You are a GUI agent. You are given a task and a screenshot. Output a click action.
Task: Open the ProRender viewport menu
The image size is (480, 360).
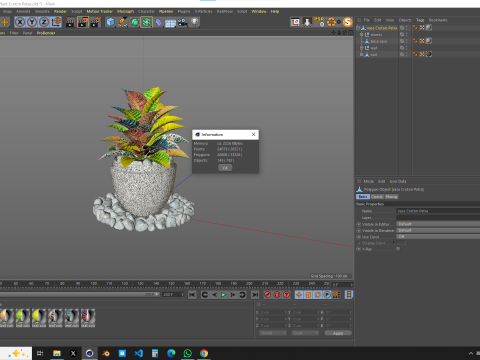46,33
